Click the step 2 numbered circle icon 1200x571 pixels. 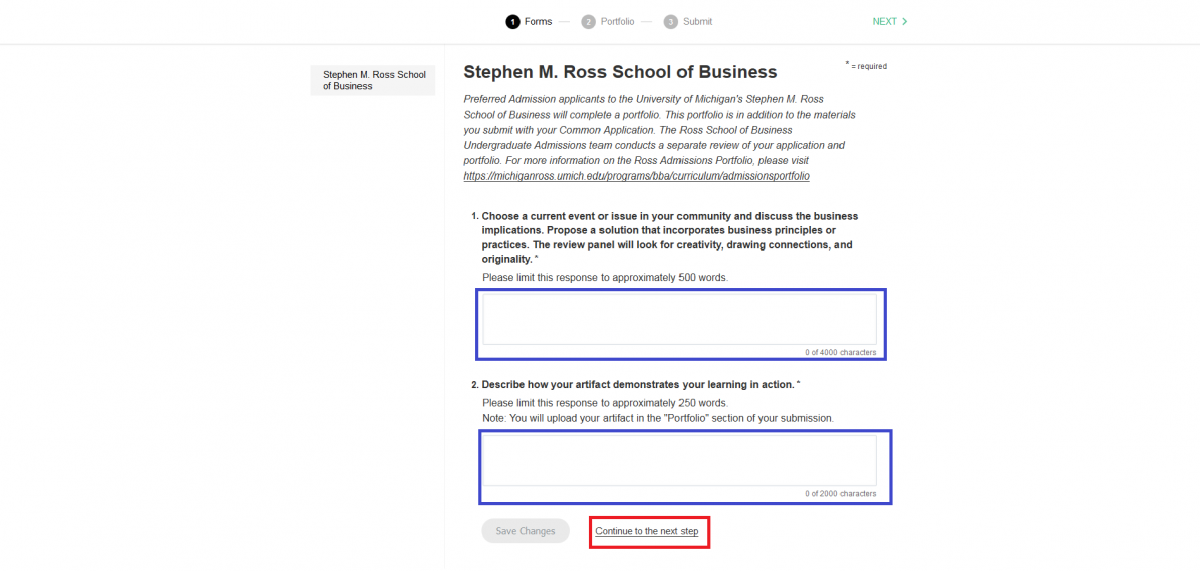click(x=589, y=21)
